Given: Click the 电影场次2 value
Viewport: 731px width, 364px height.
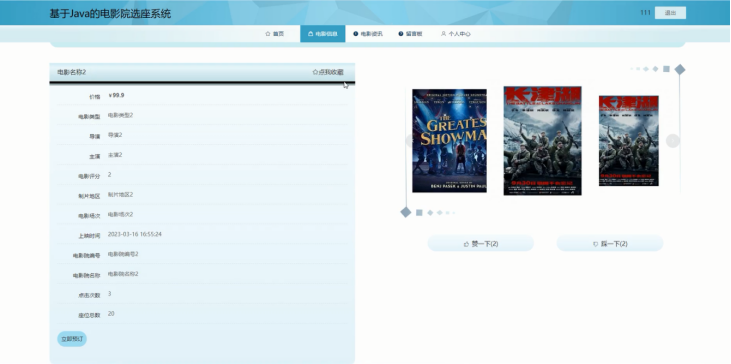Looking at the screenshot, I should [x=120, y=214].
